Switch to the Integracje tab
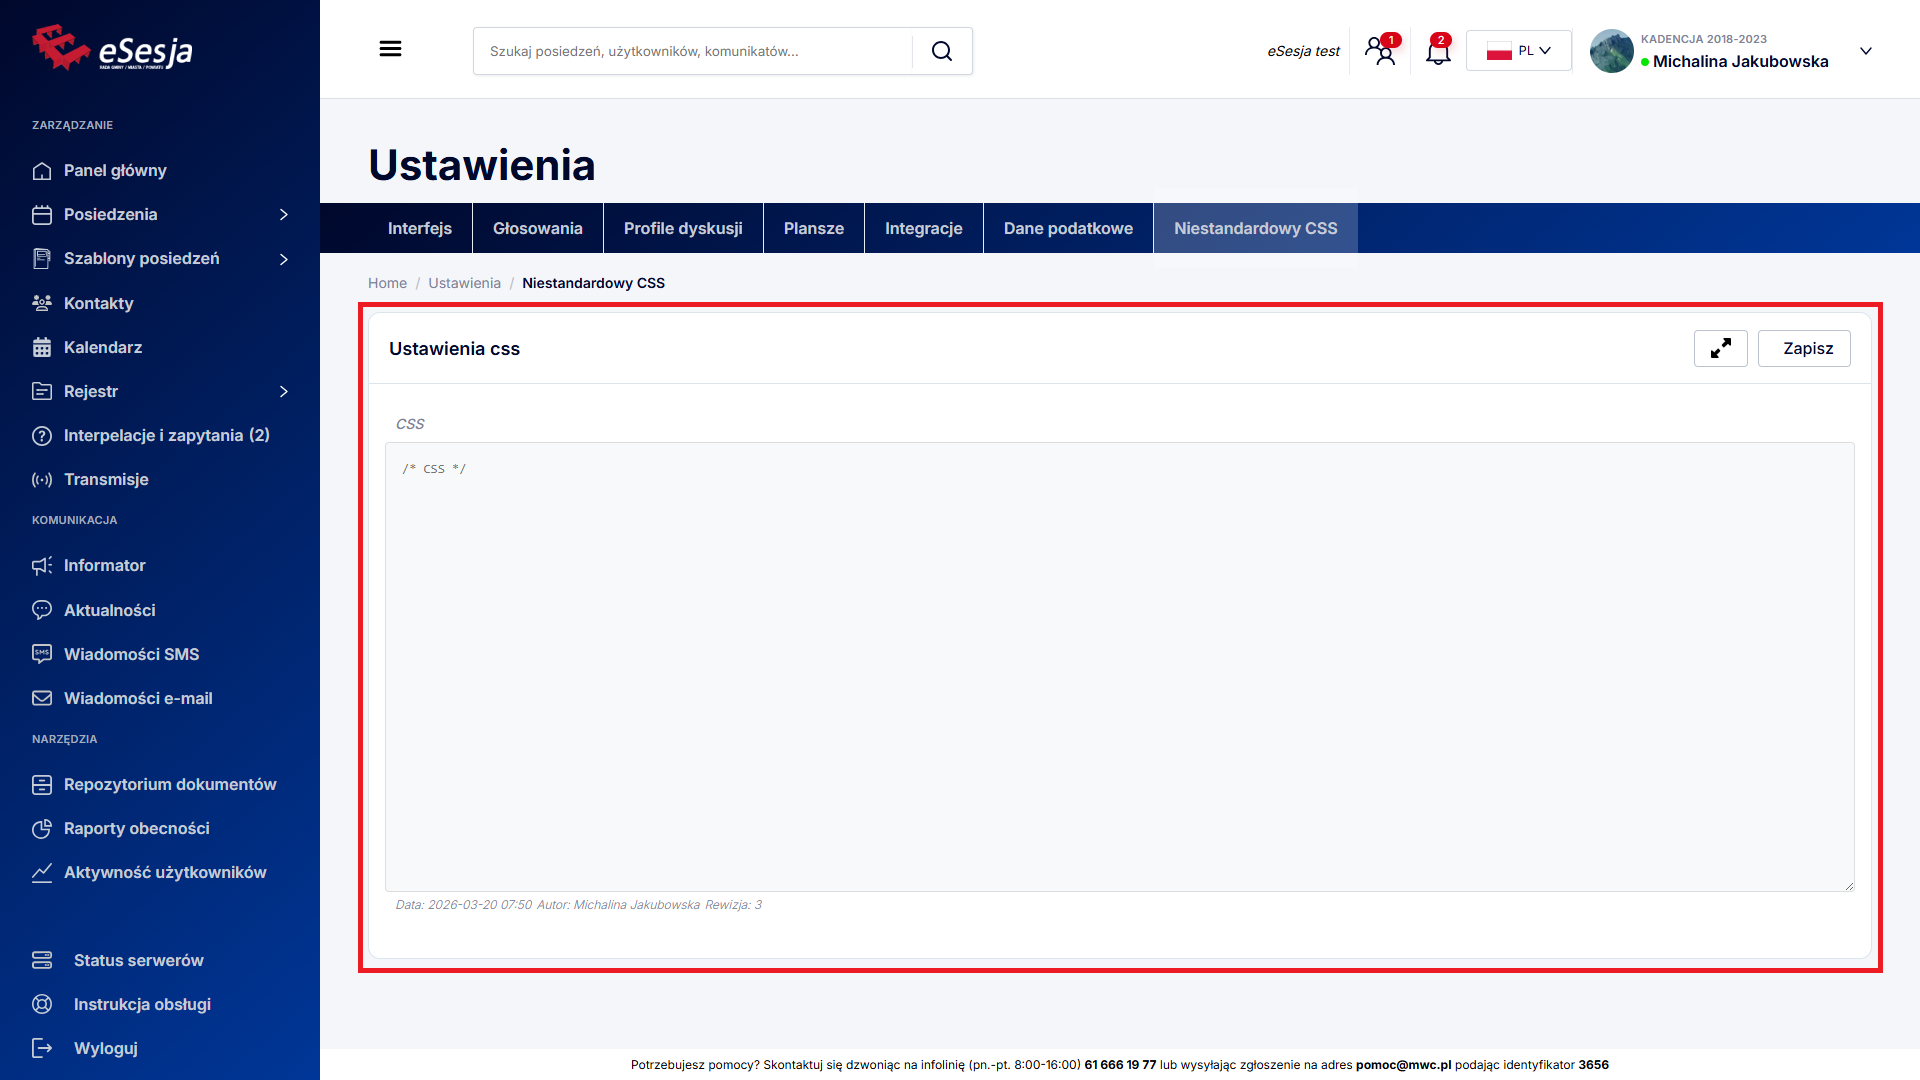Viewport: 1920px width, 1080px height. 923,228
